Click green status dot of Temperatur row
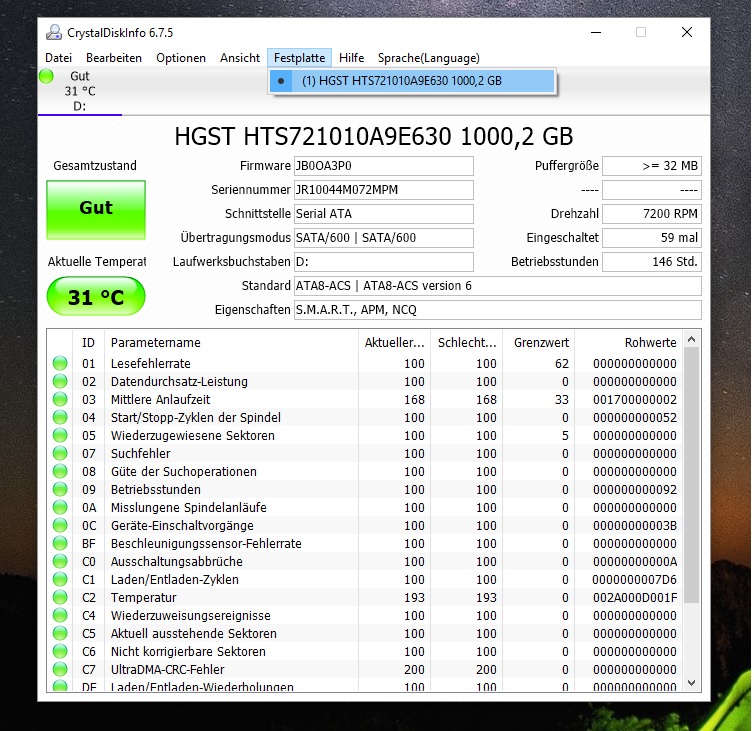The height and width of the screenshot is (731, 754). pos(60,597)
